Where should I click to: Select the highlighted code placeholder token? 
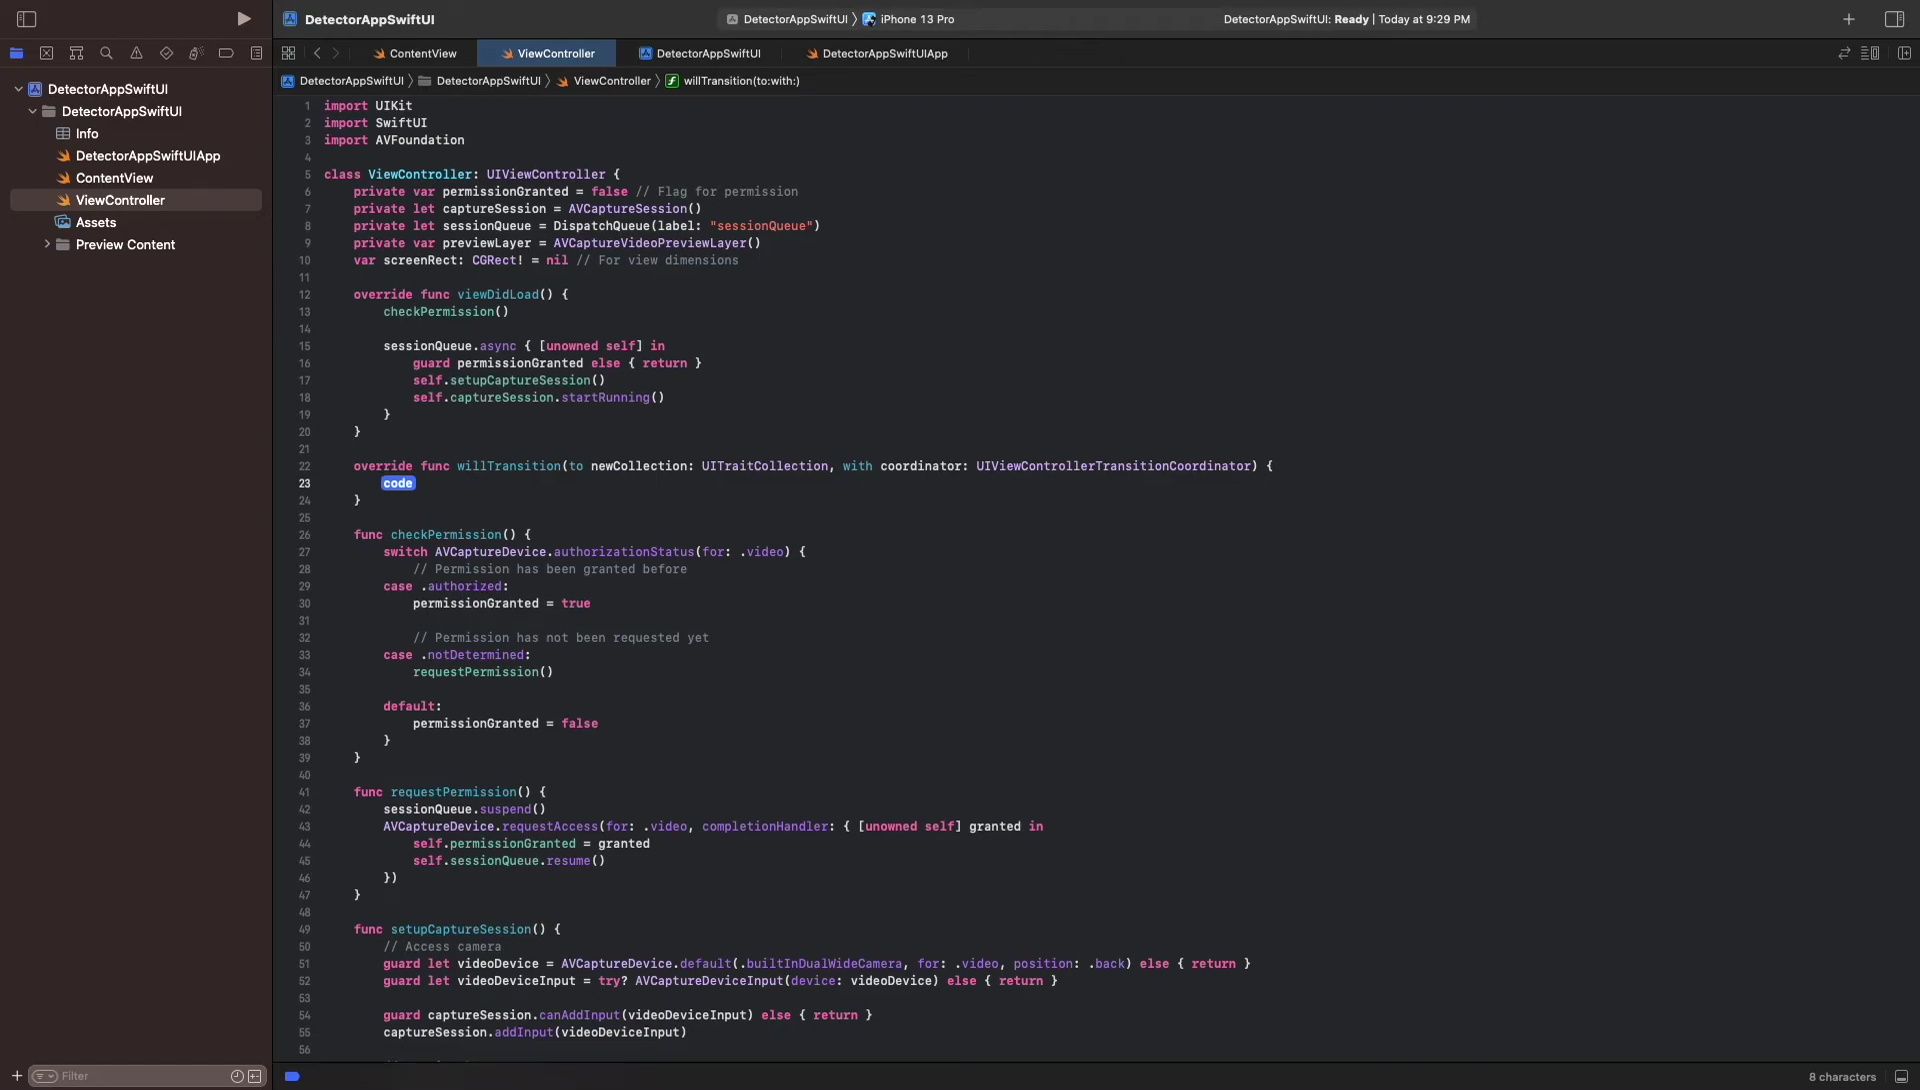coord(398,483)
